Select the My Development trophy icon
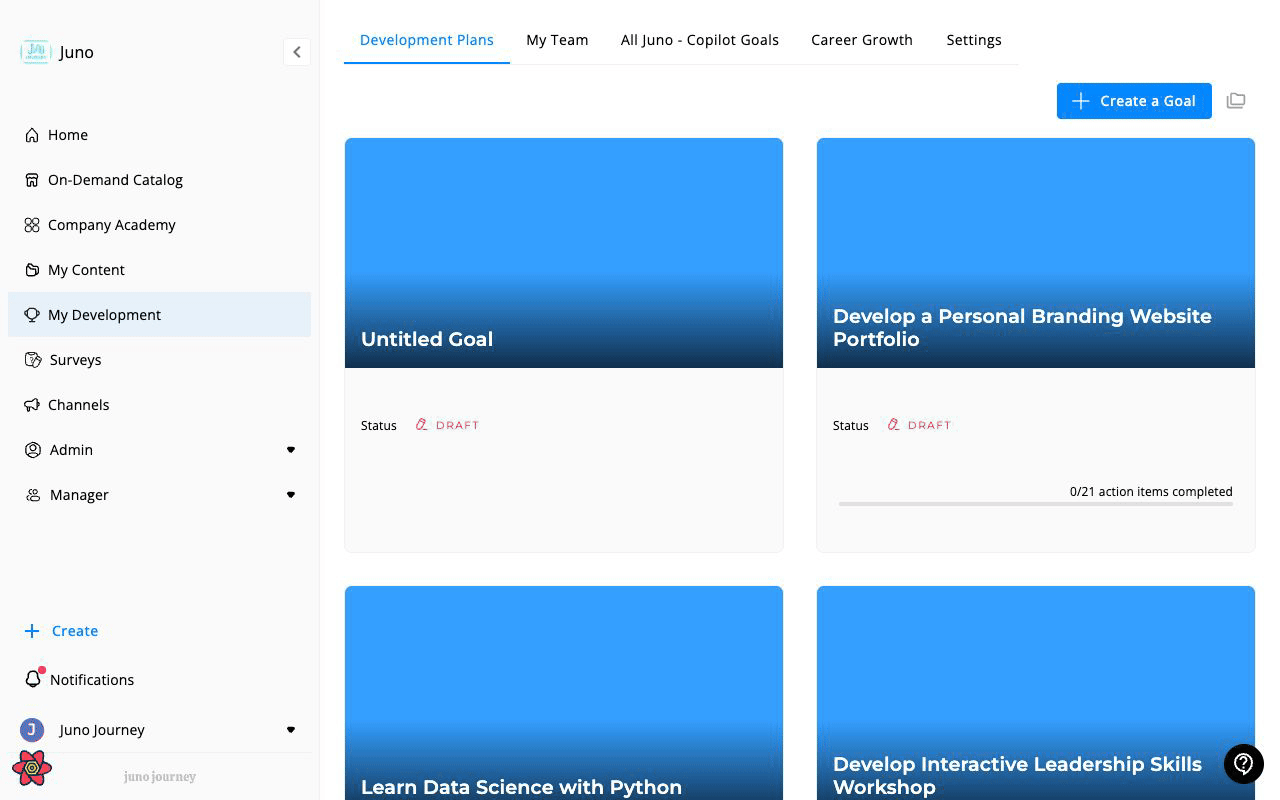 point(33,315)
